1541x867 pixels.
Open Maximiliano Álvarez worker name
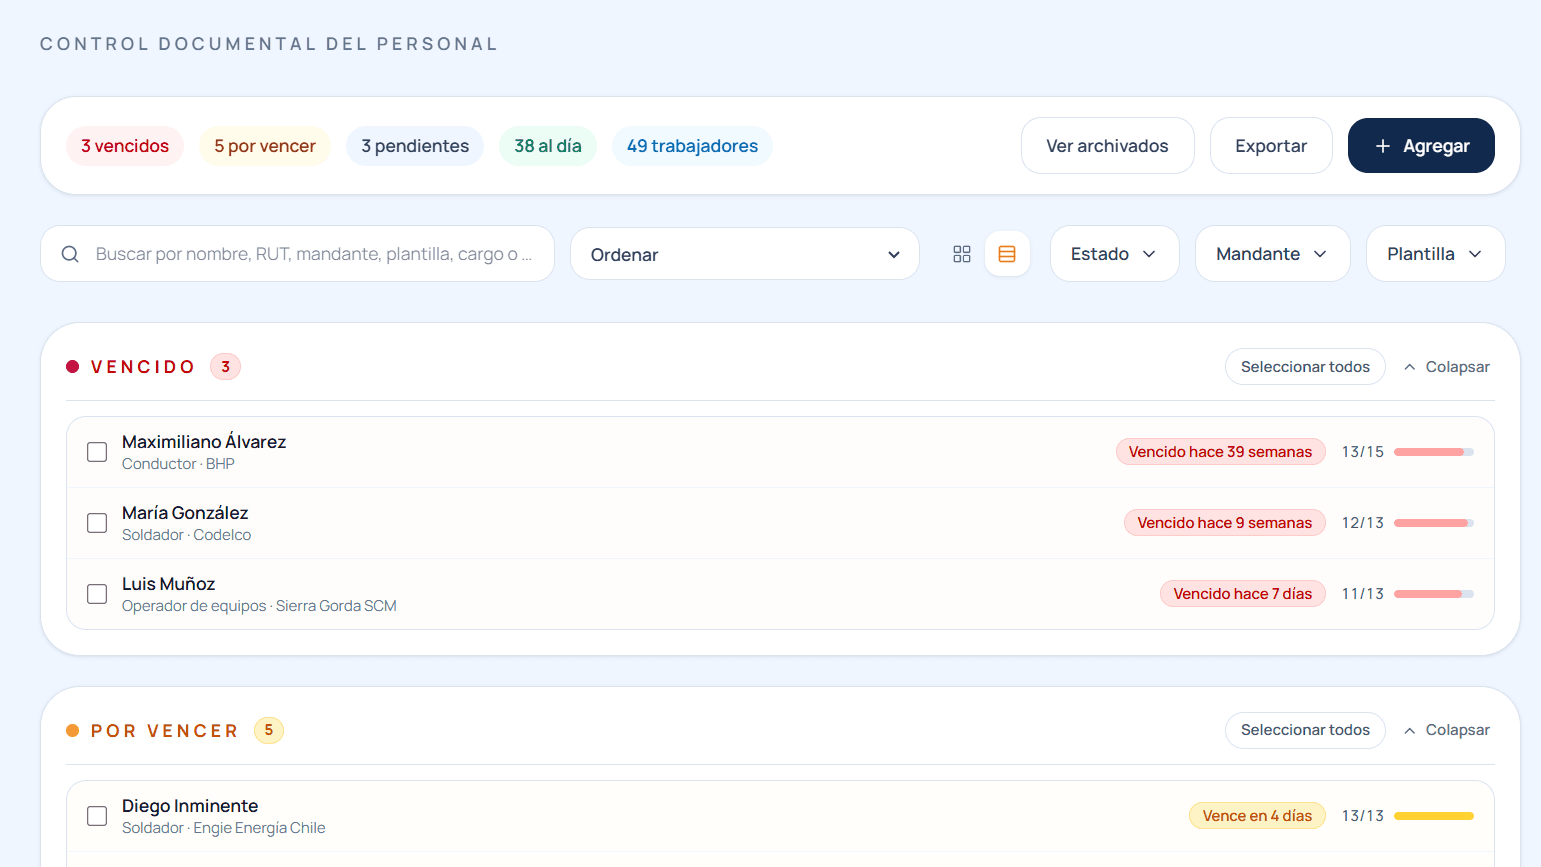204,442
